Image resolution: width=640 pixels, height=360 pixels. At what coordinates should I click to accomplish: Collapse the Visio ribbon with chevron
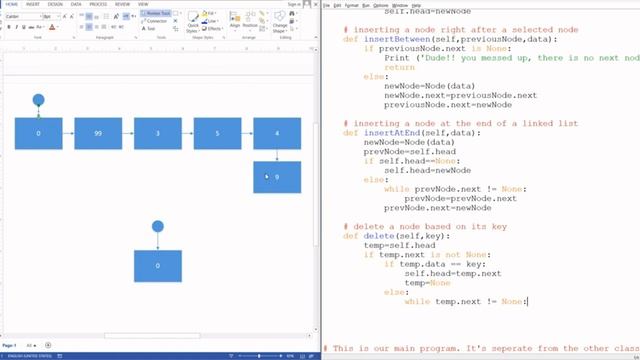pos(316,37)
